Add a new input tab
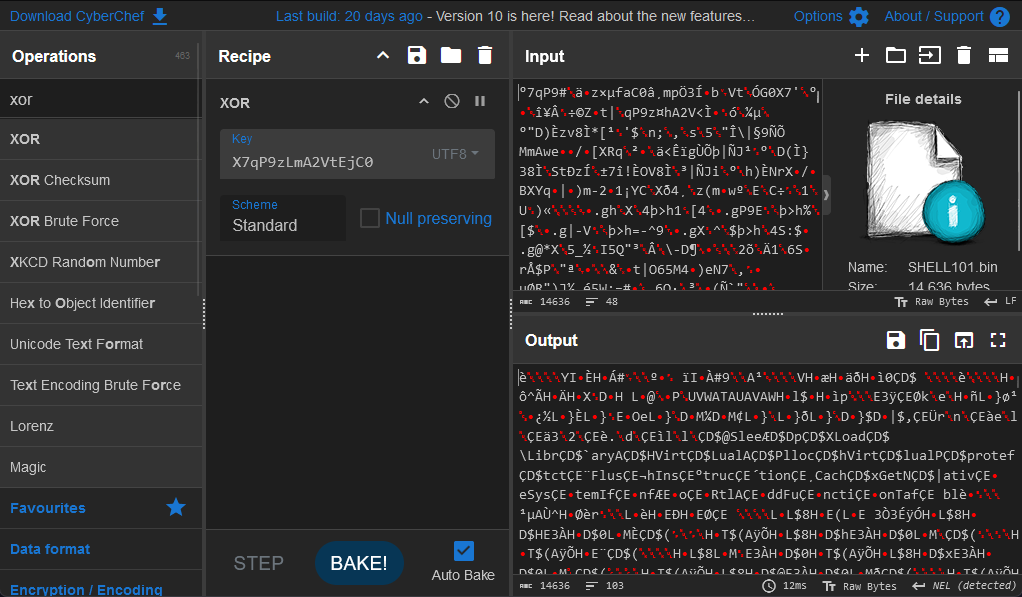This screenshot has width=1022, height=597. [861, 56]
